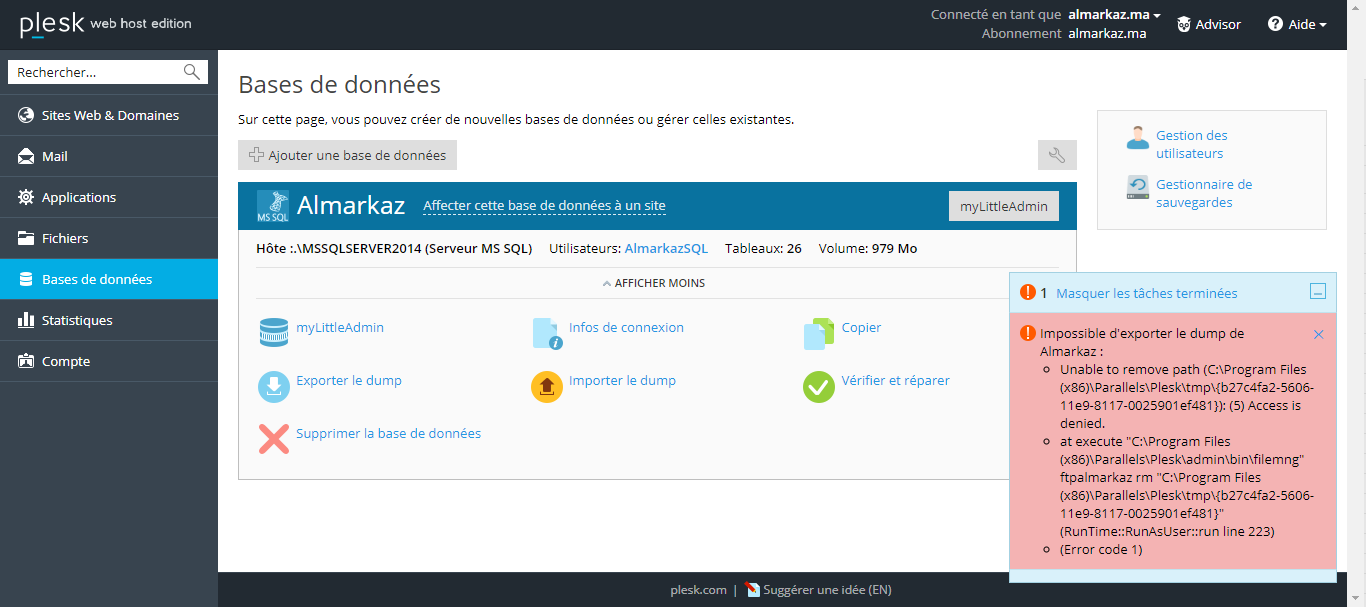
Task: Click the MS SQL database logo
Action: pos(273,206)
